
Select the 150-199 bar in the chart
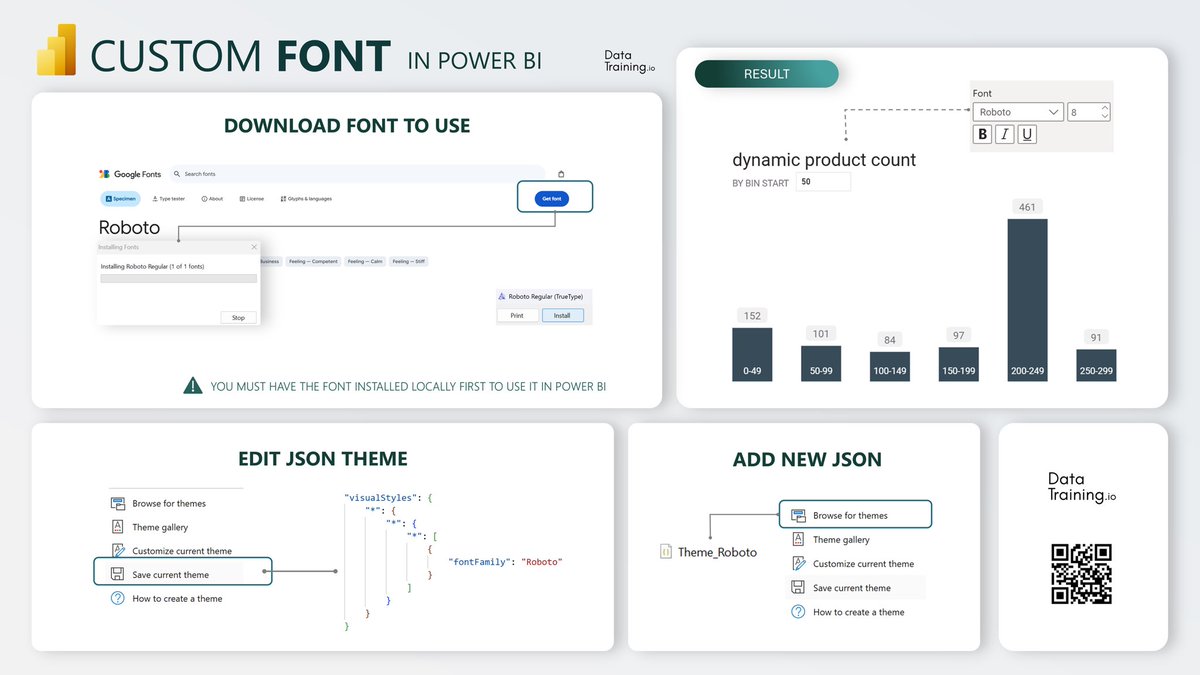(x=959, y=364)
